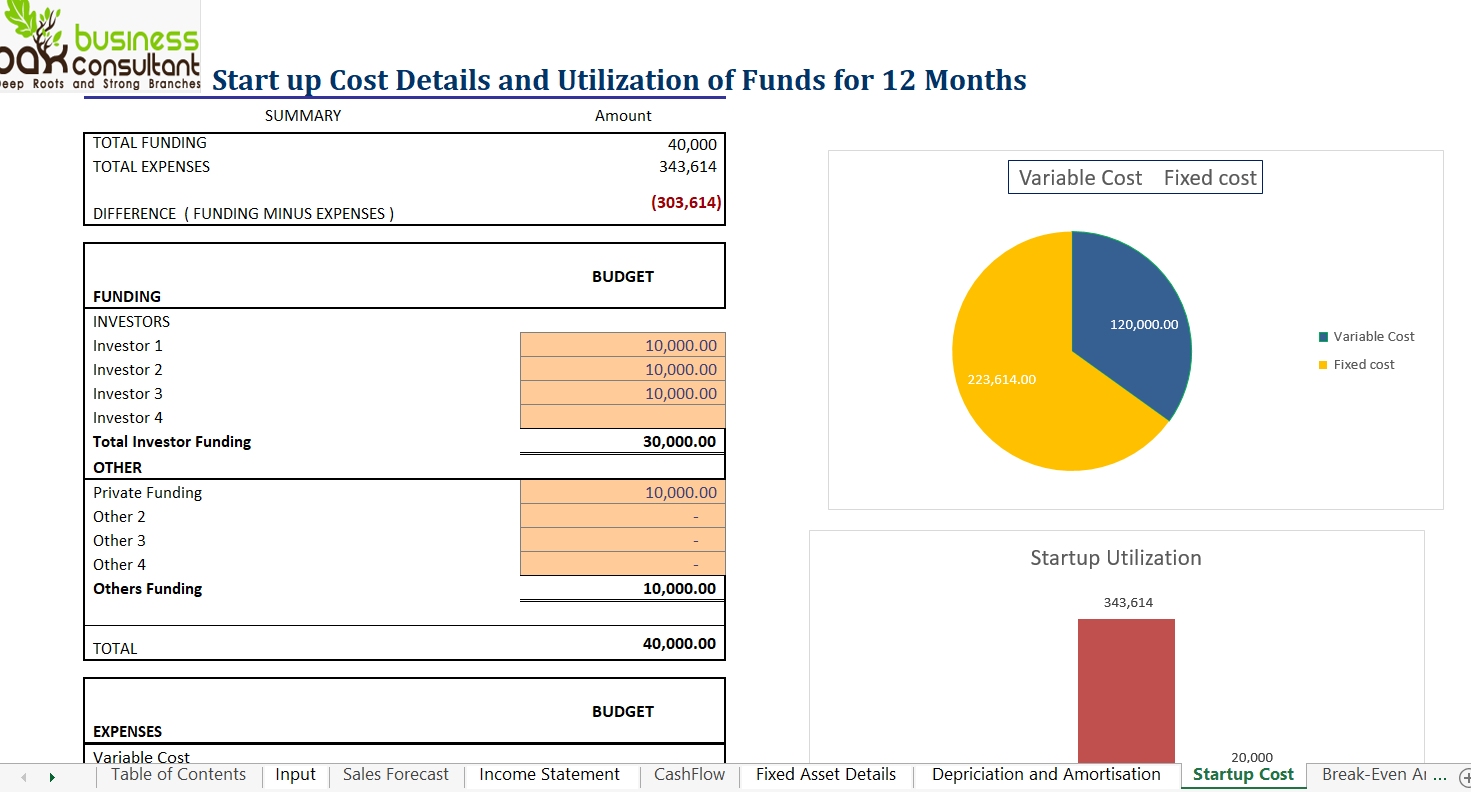Viewport: 1471px width, 792px height.
Task: Click the Variable Cost legend swatch
Action: tap(1324, 337)
